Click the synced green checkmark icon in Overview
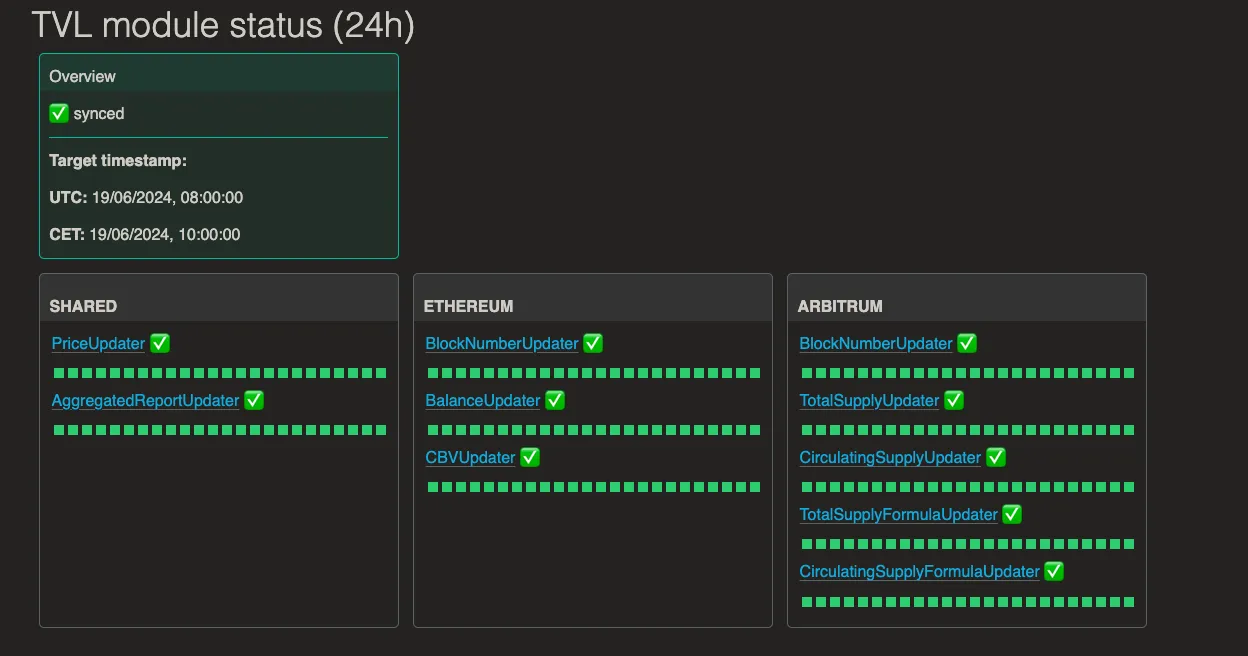 [x=59, y=114]
